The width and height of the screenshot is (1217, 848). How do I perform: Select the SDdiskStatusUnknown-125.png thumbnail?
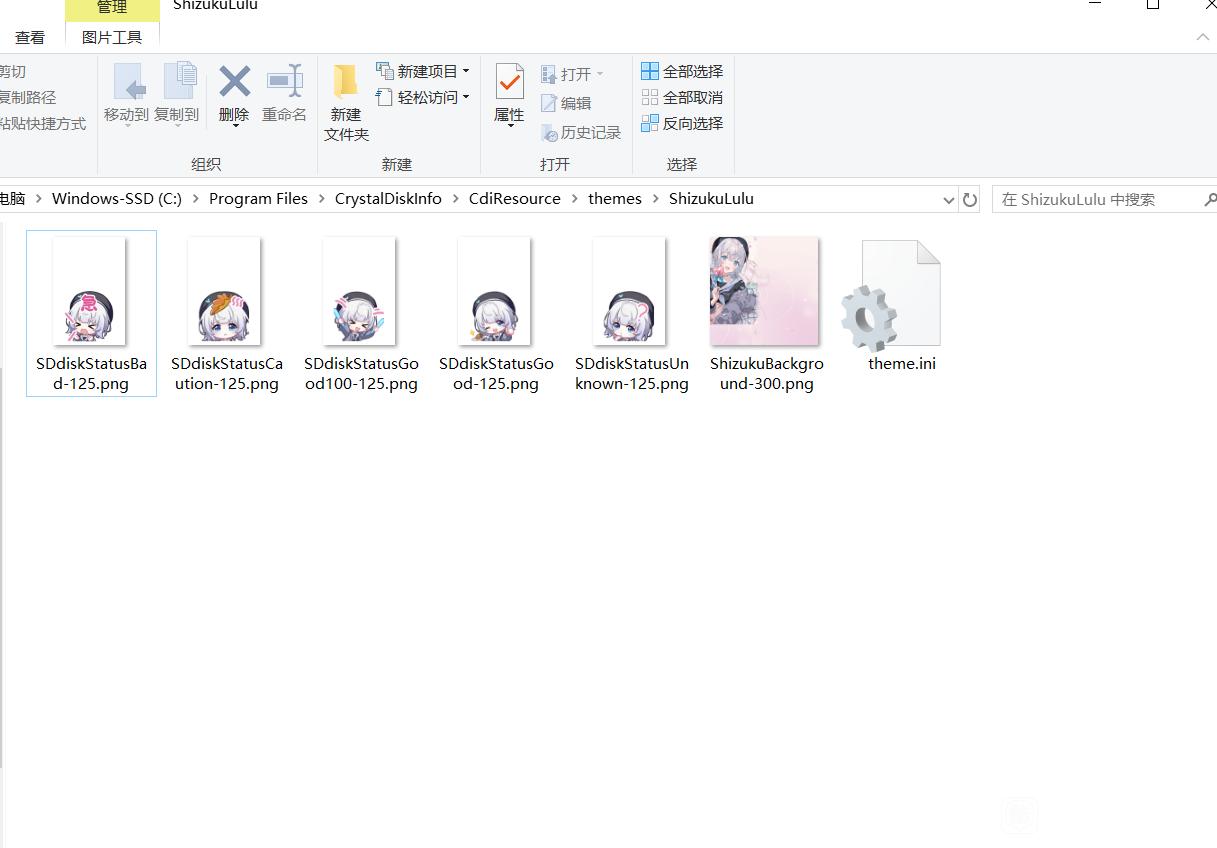pyautogui.click(x=629, y=291)
